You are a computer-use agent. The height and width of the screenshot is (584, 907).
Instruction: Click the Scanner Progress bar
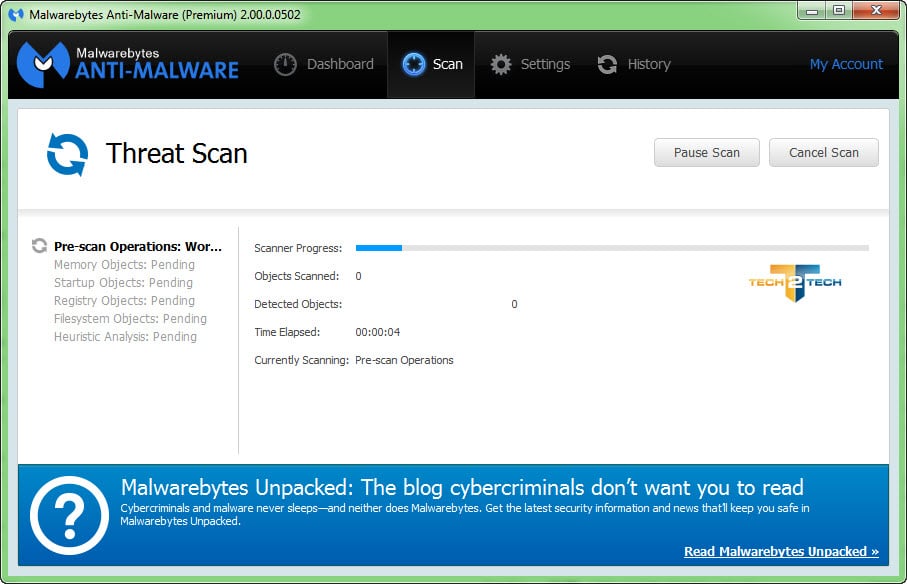[612, 248]
